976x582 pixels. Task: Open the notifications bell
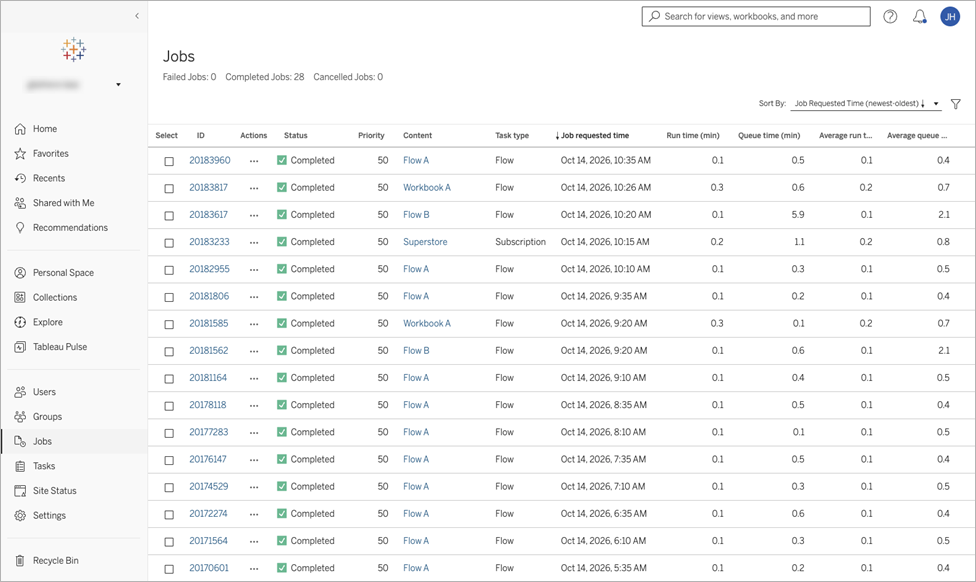(x=919, y=17)
